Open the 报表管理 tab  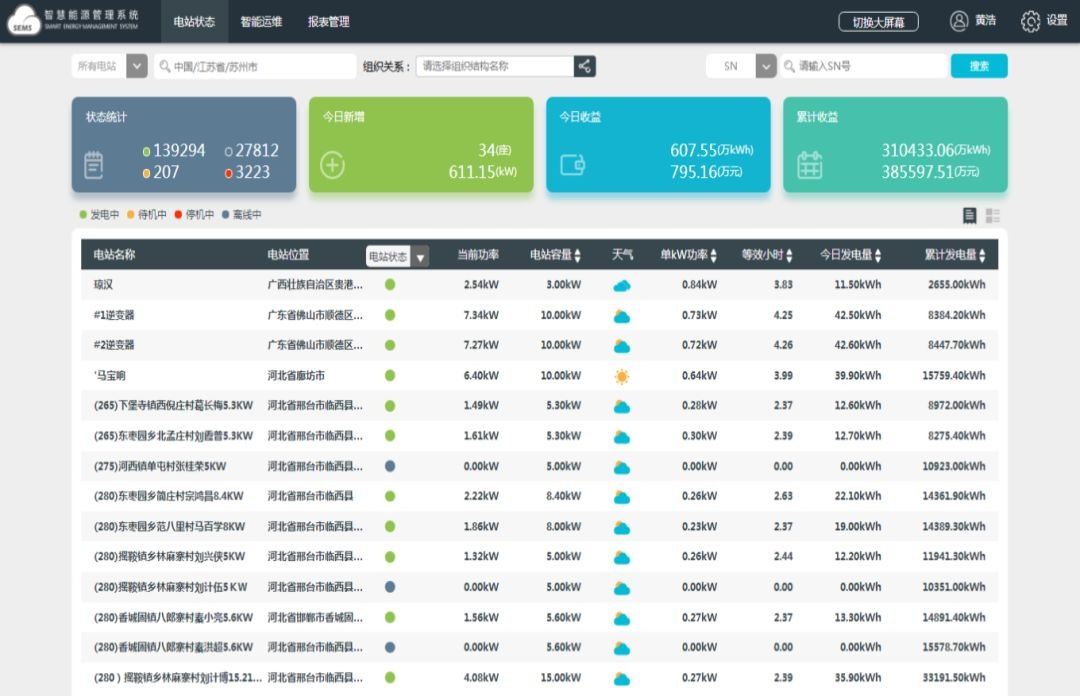(x=328, y=21)
